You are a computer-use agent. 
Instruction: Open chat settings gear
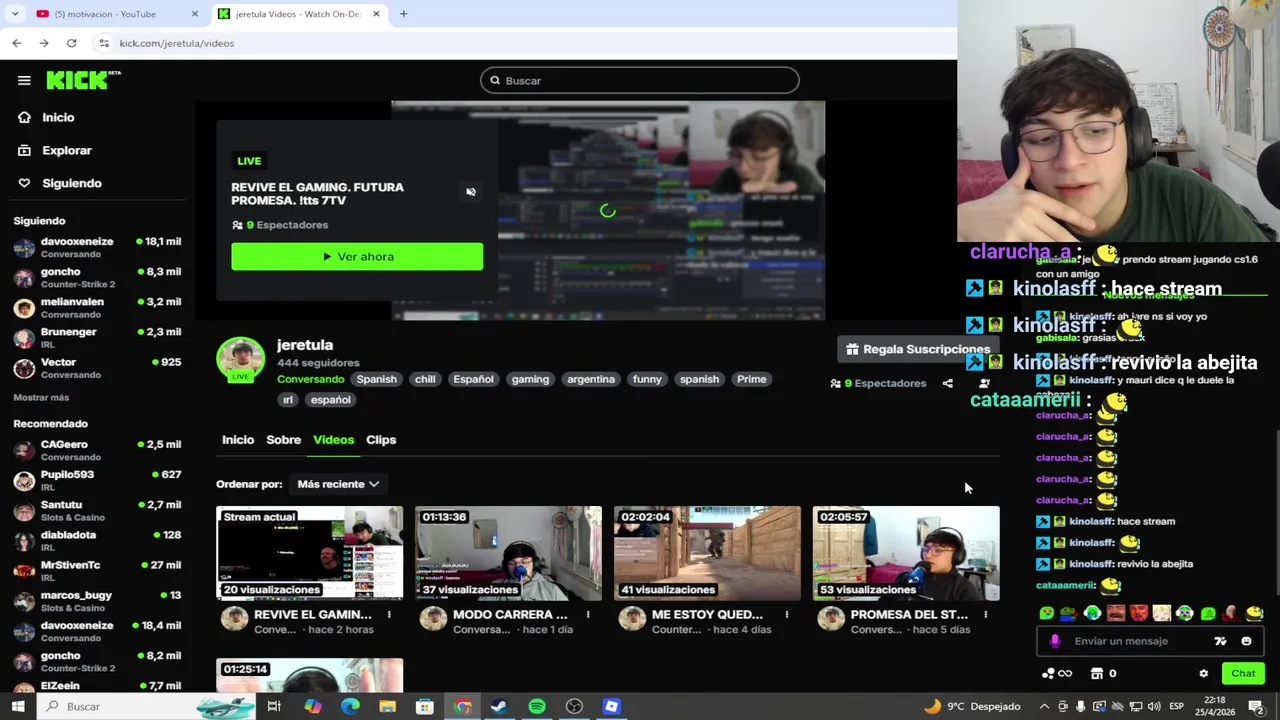click(1204, 674)
